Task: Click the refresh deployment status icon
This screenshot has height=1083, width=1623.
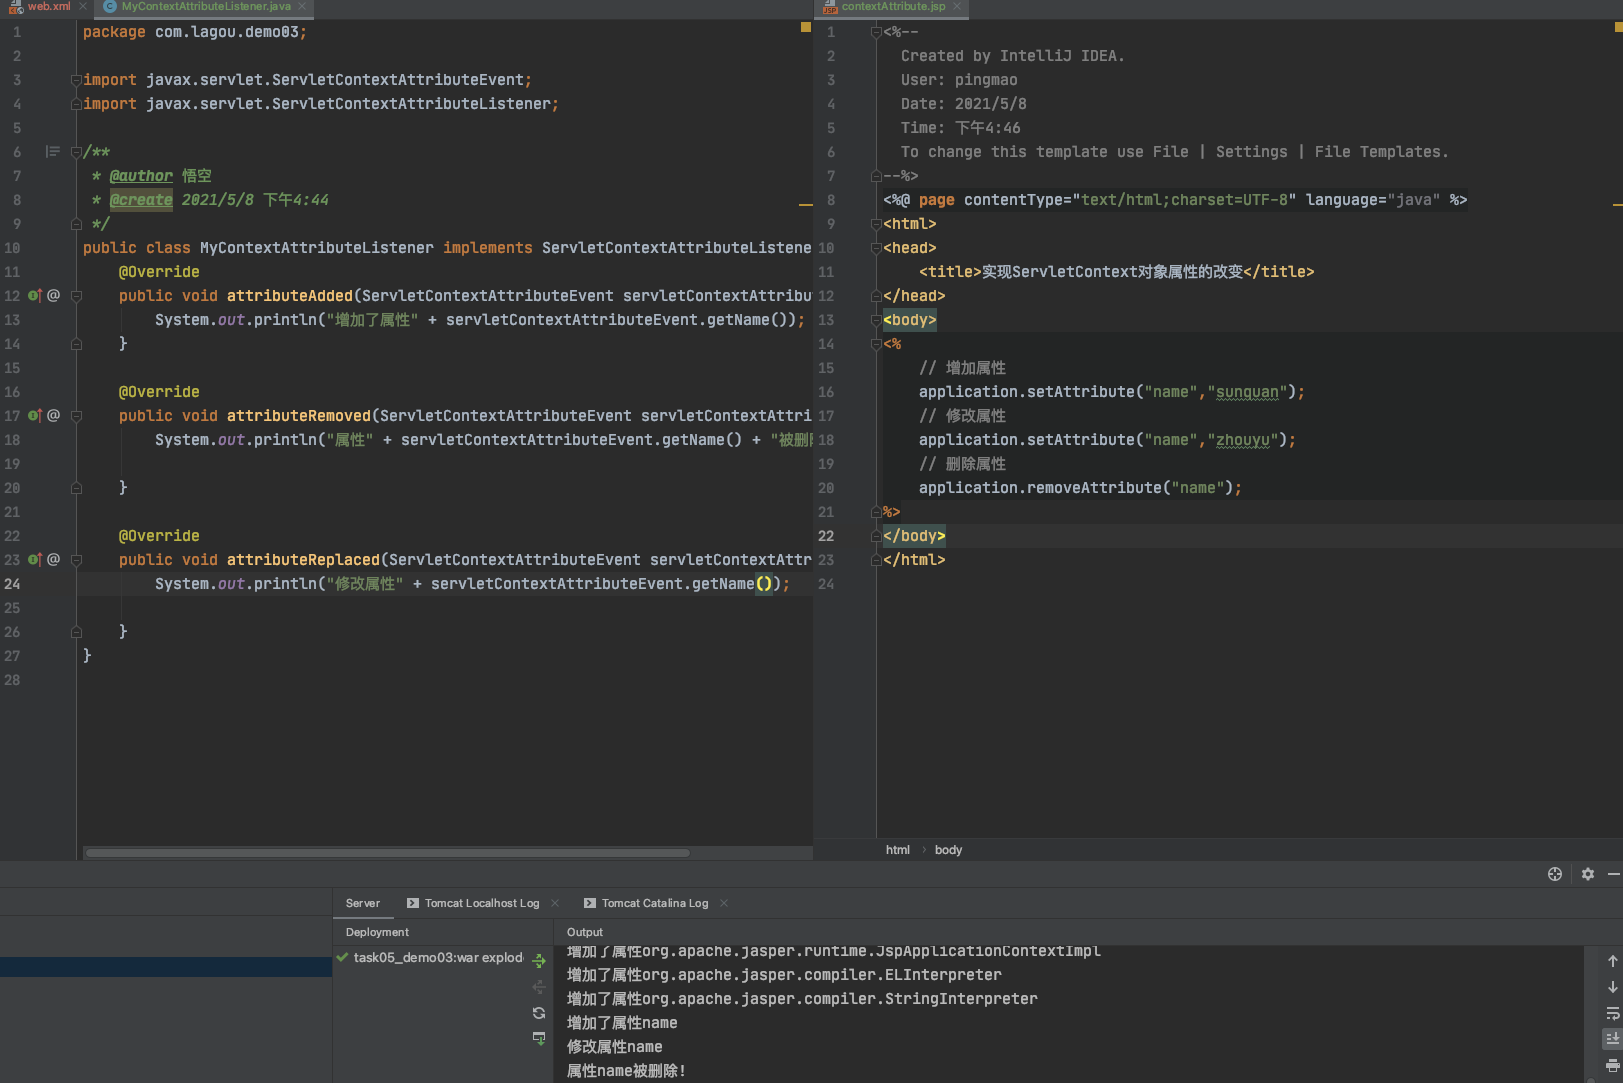Action: (539, 1013)
